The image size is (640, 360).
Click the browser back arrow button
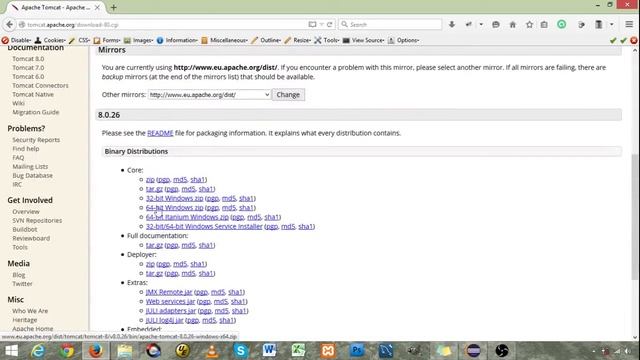[9, 24]
